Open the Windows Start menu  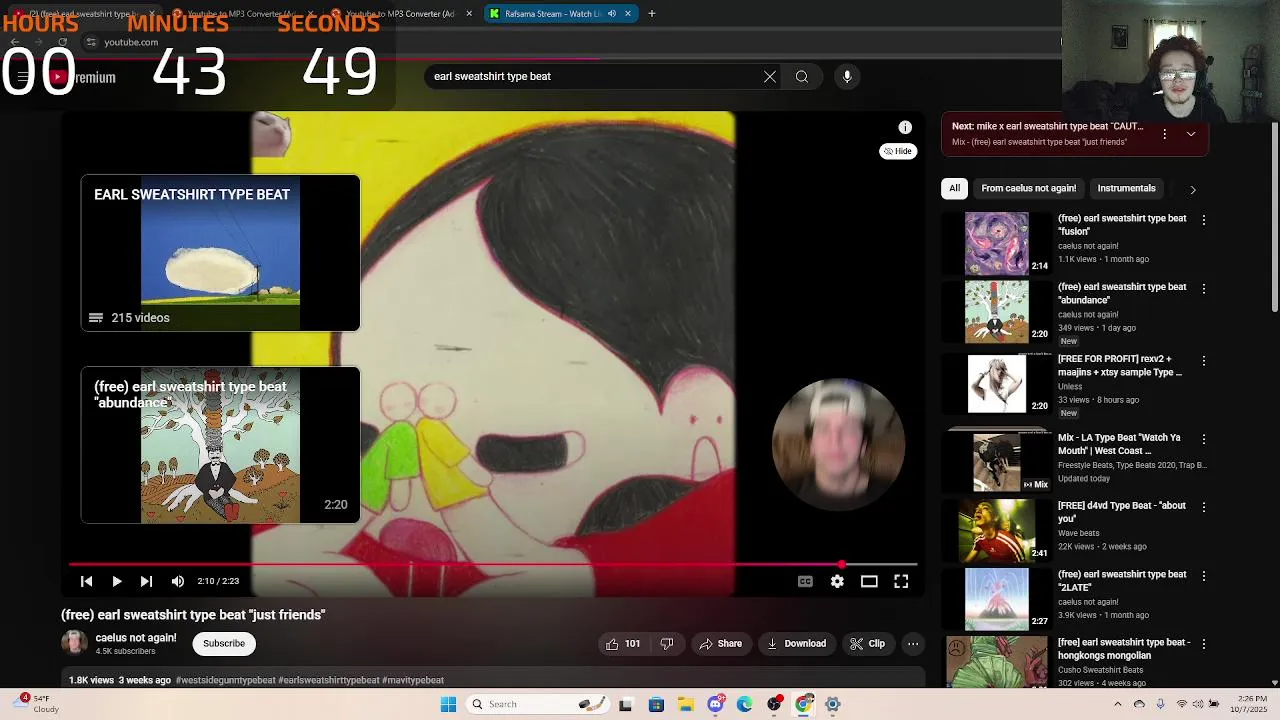tap(448, 704)
